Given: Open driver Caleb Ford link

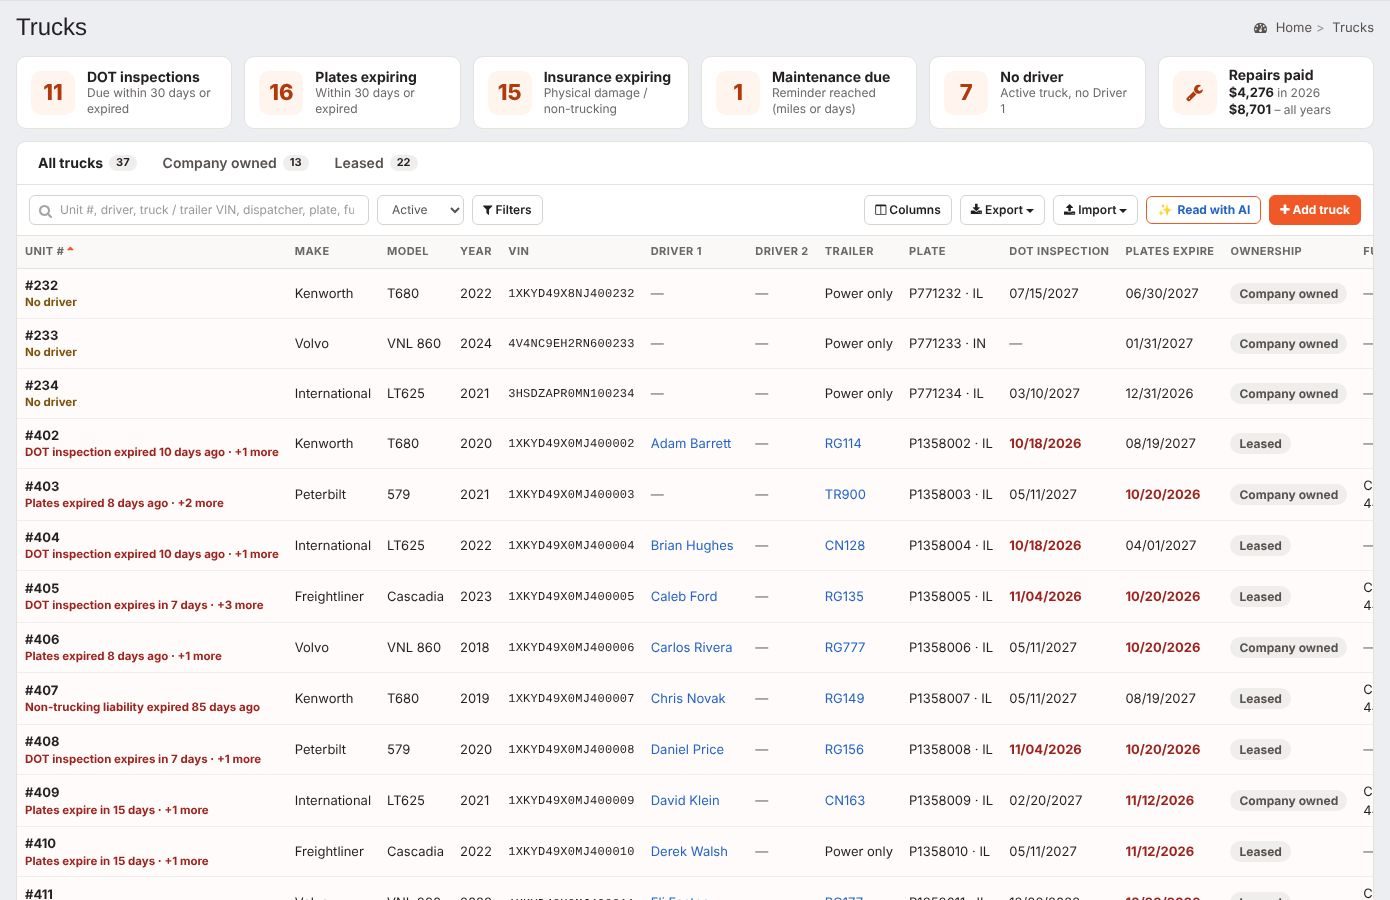Looking at the screenshot, I should 684,596.
